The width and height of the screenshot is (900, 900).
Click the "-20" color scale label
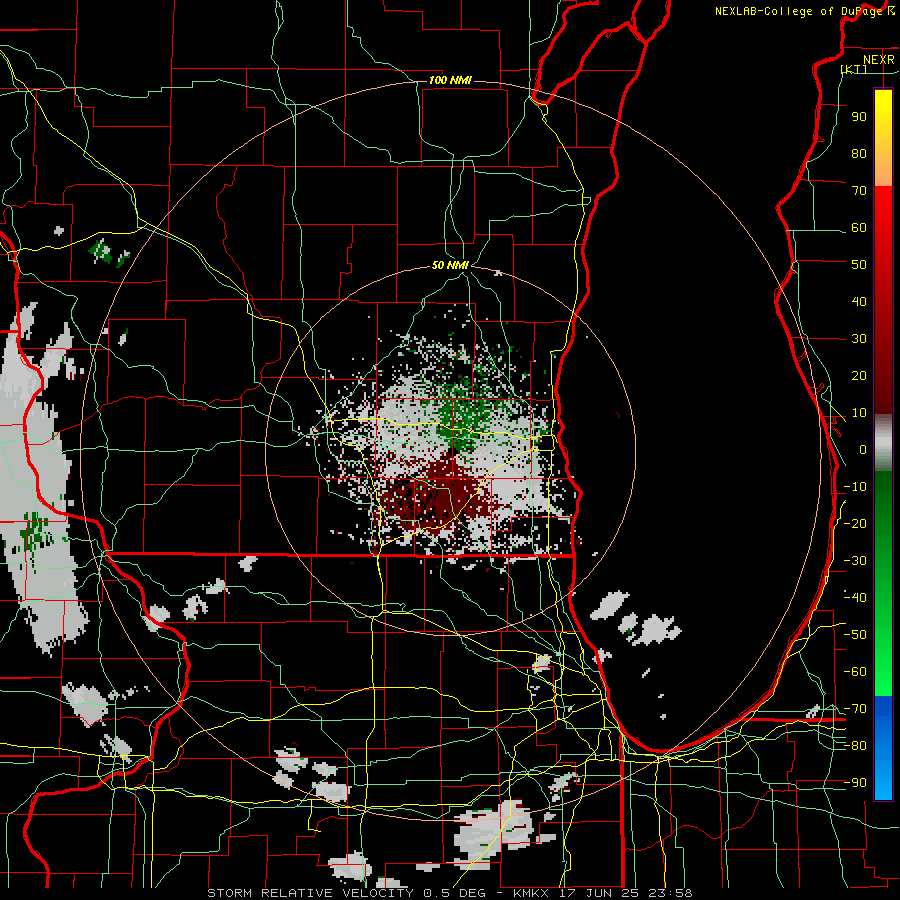pyautogui.click(x=855, y=523)
